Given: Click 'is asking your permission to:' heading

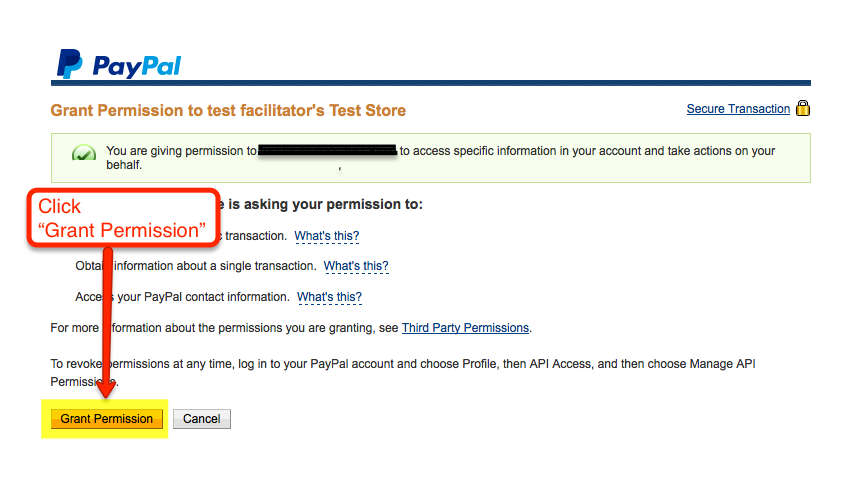Looking at the screenshot, I should tap(325, 204).
